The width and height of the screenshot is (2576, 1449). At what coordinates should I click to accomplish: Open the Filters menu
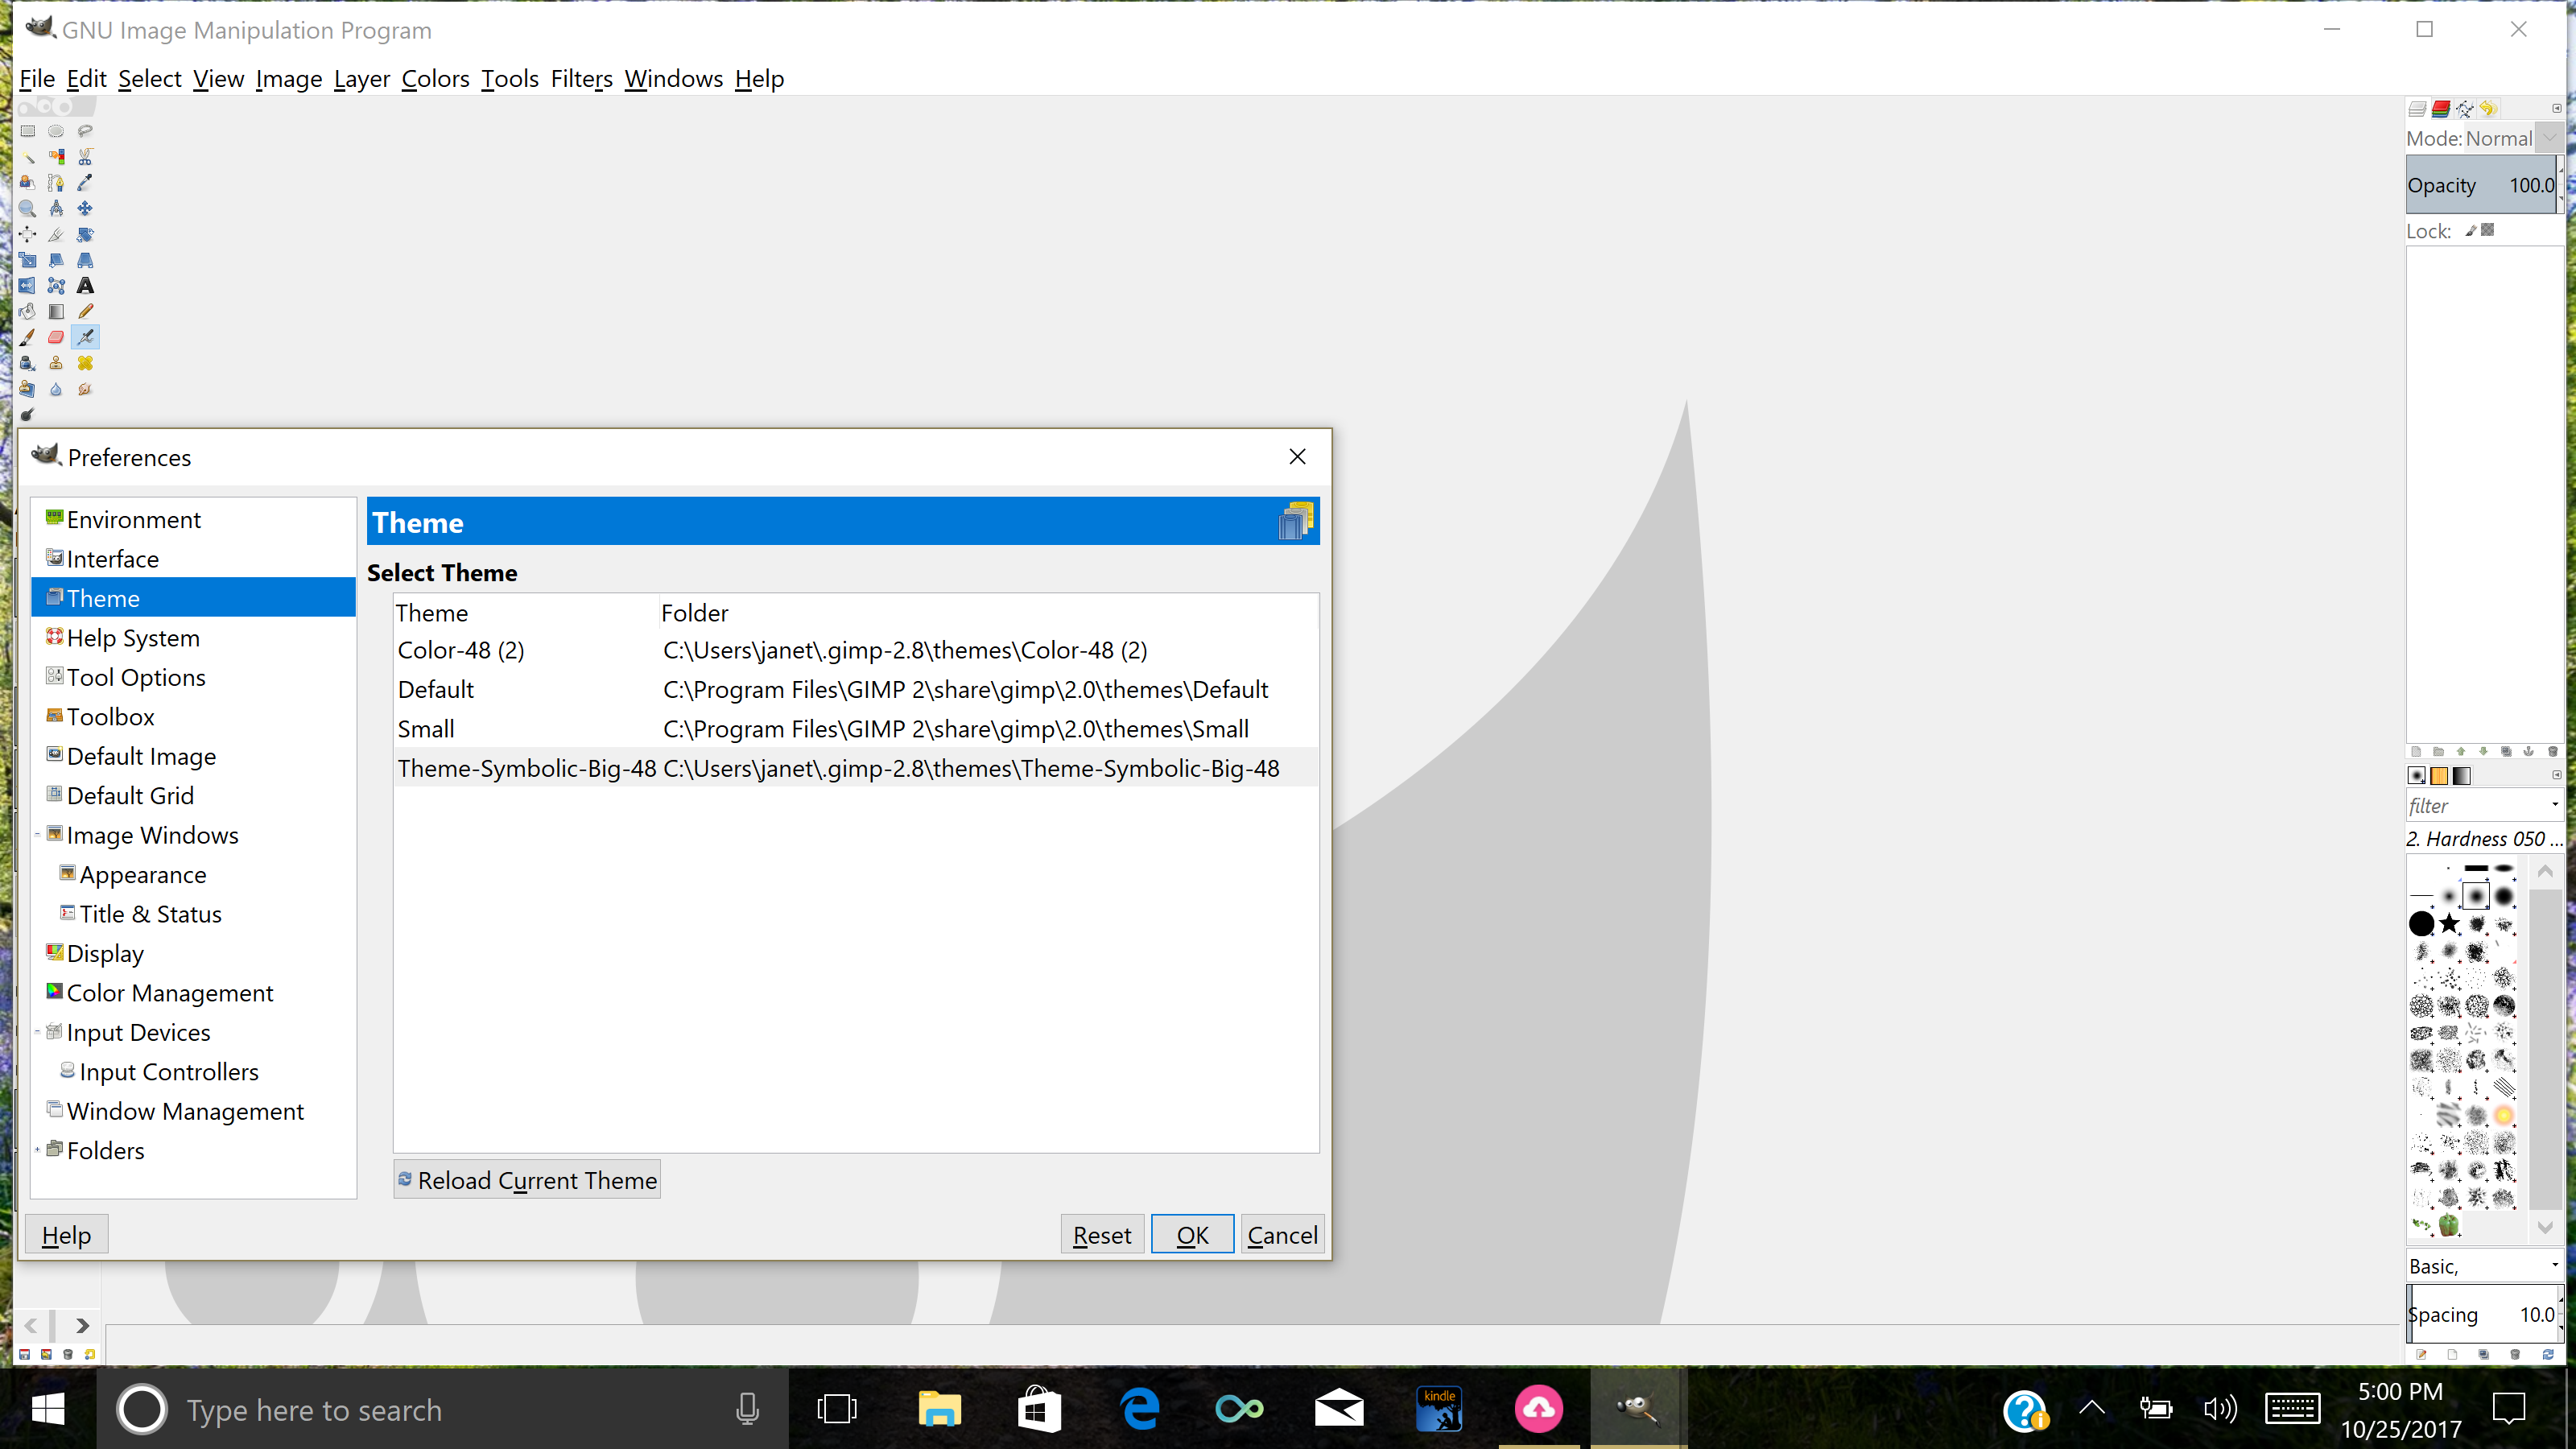pos(581,79)
